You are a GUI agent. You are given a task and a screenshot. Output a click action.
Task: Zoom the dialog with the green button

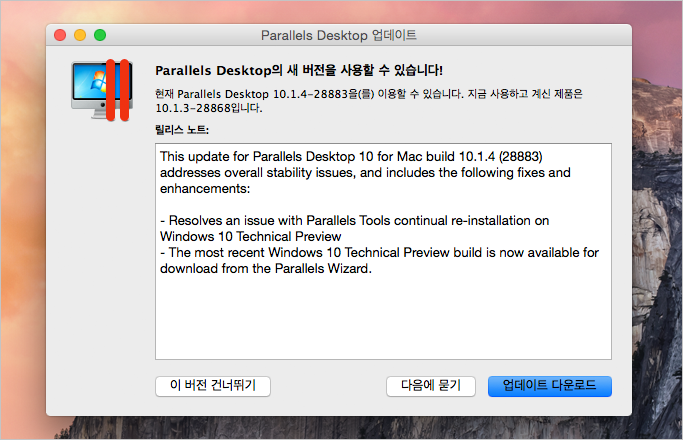pos(100,35)
